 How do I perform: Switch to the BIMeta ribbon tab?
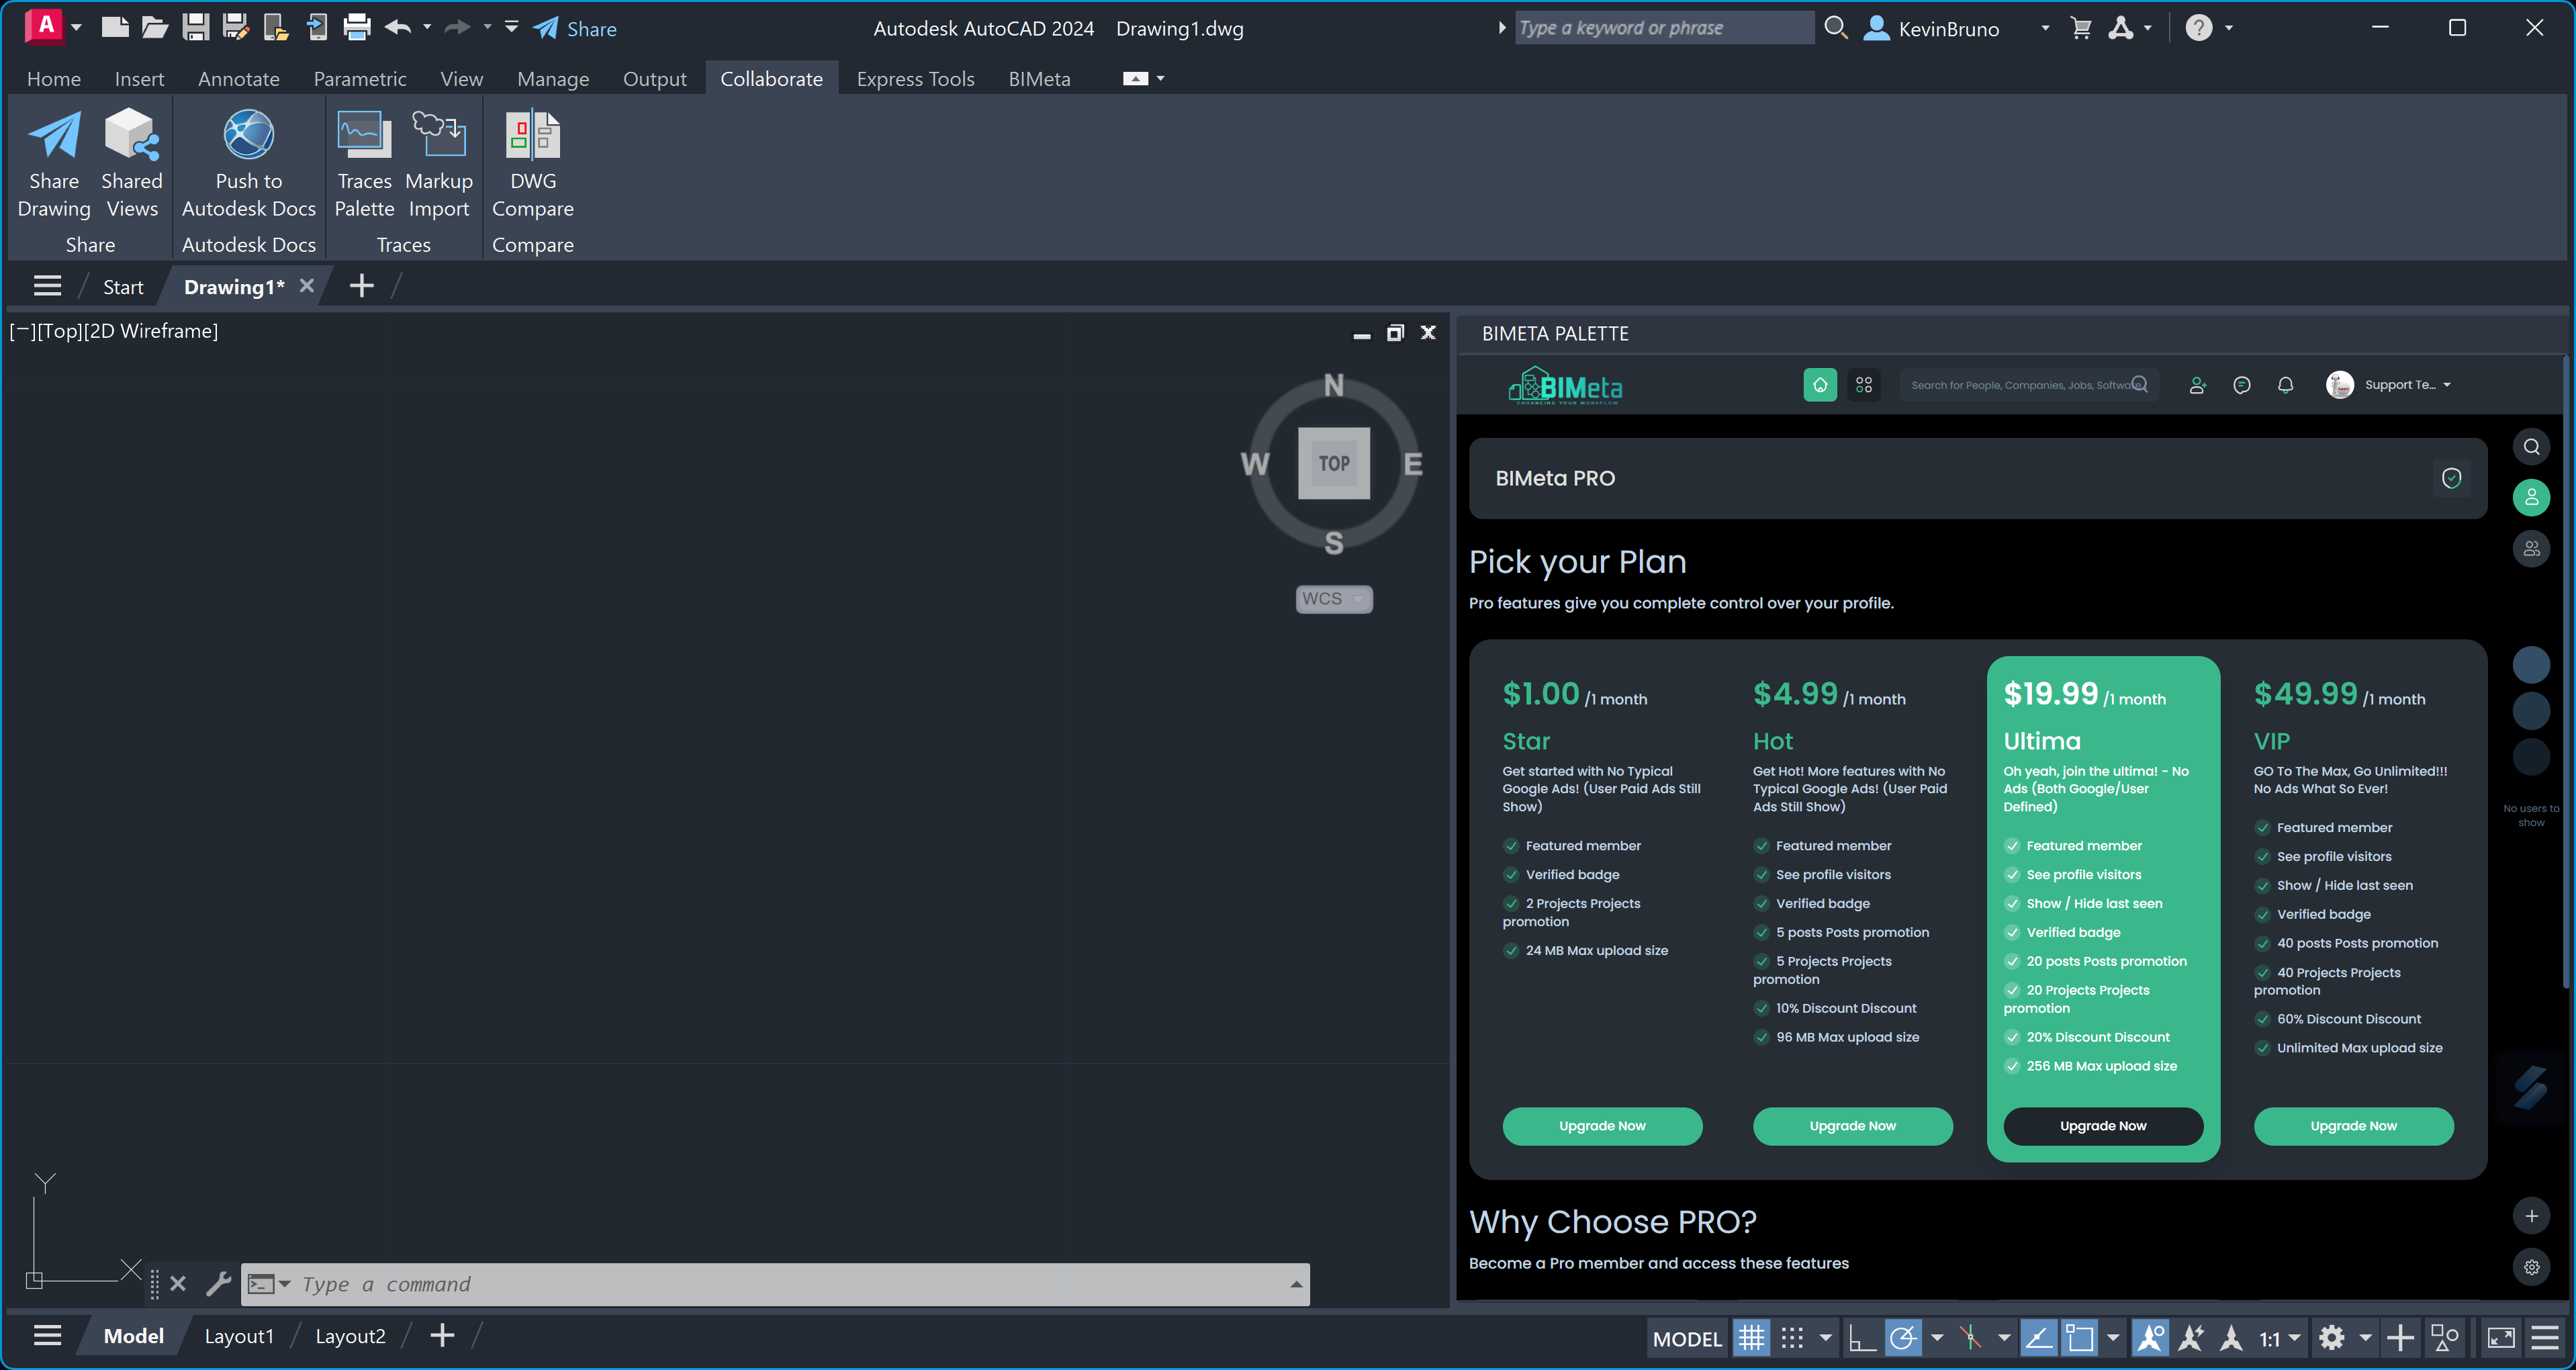pyautogui.click(x=1039, y=79)
